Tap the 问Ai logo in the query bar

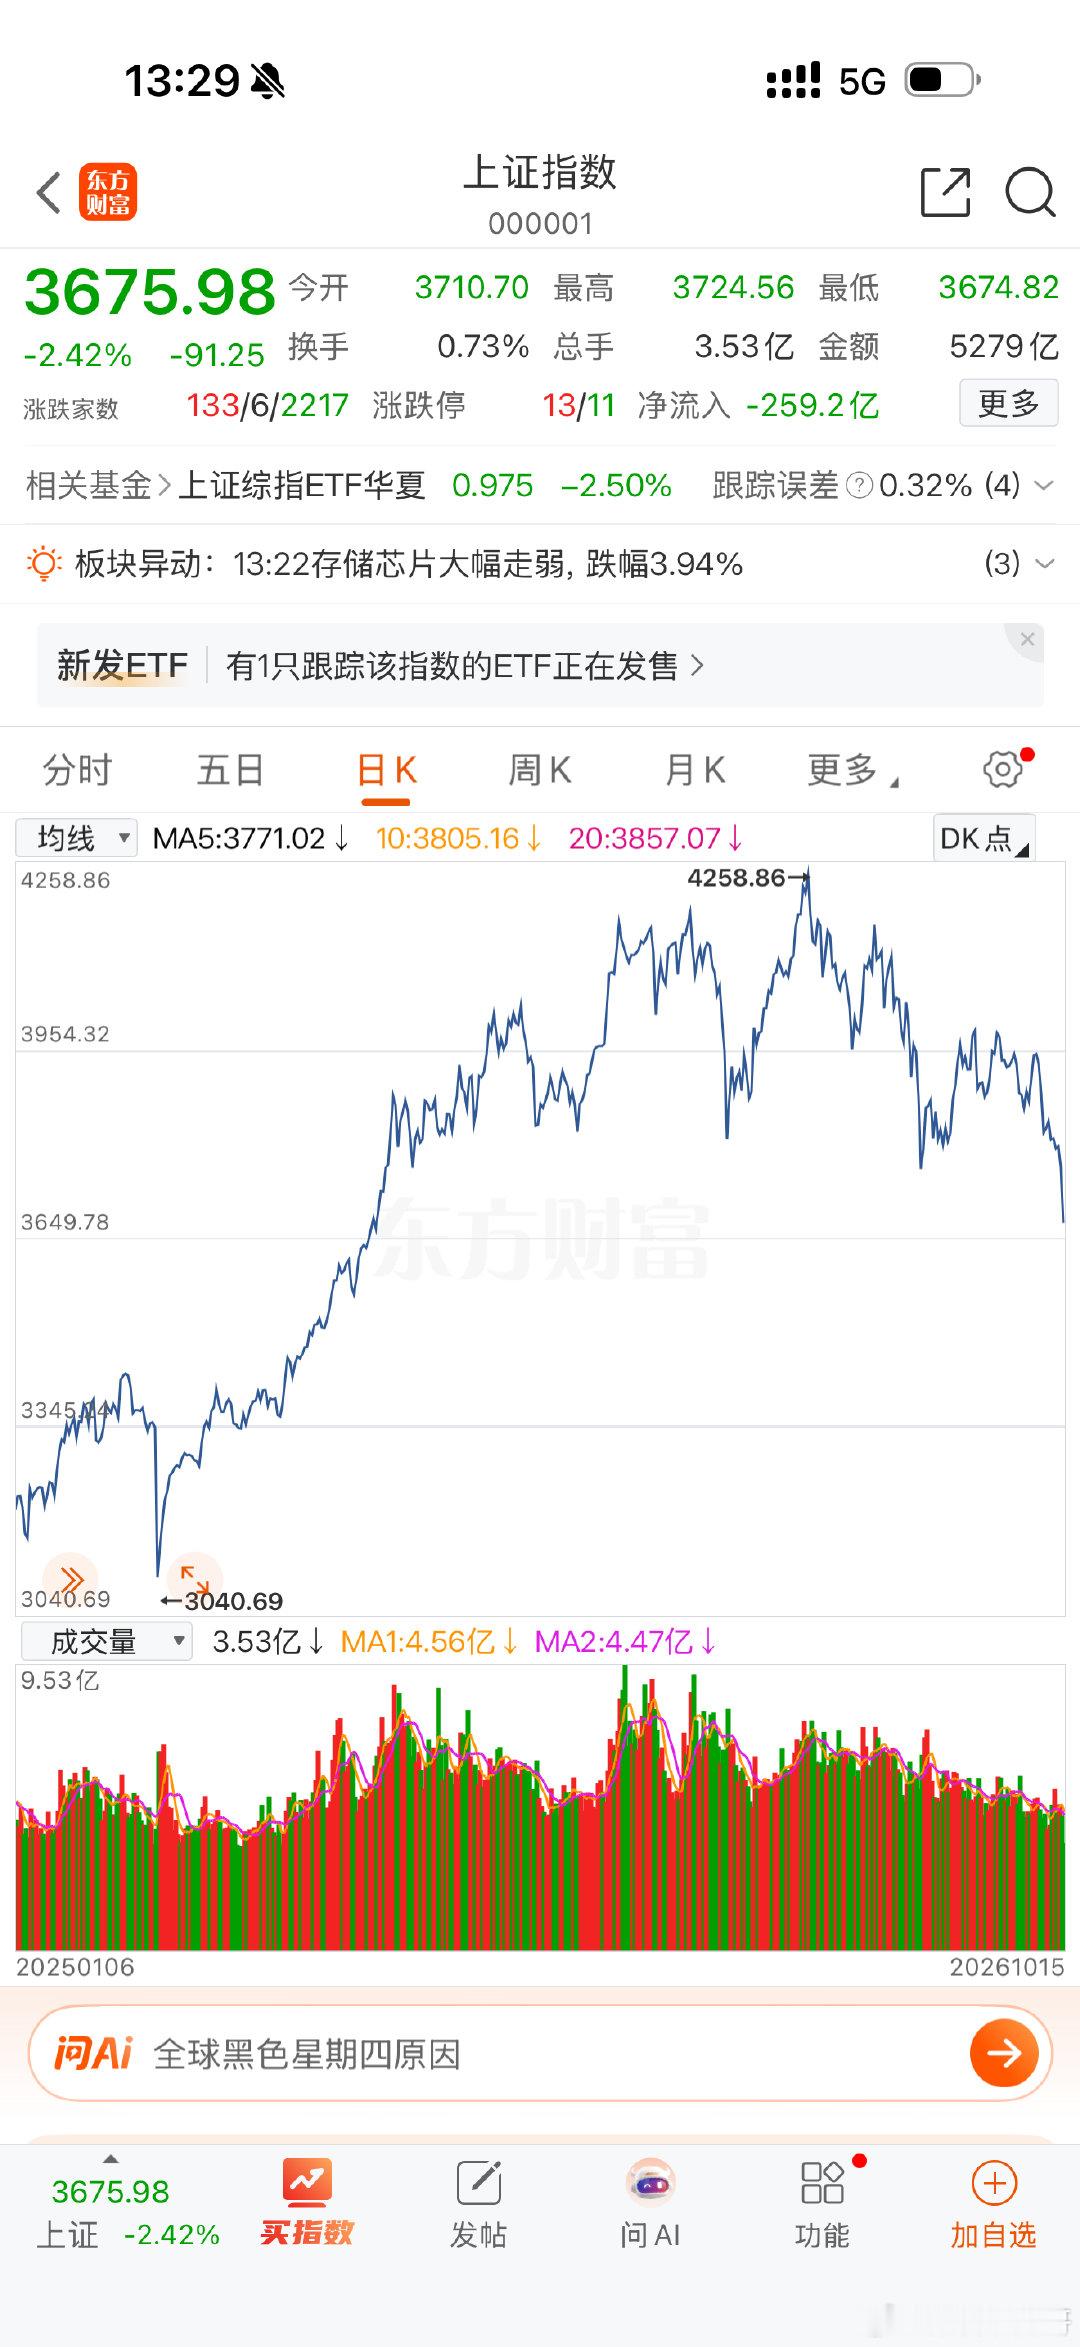(94, 2053)
